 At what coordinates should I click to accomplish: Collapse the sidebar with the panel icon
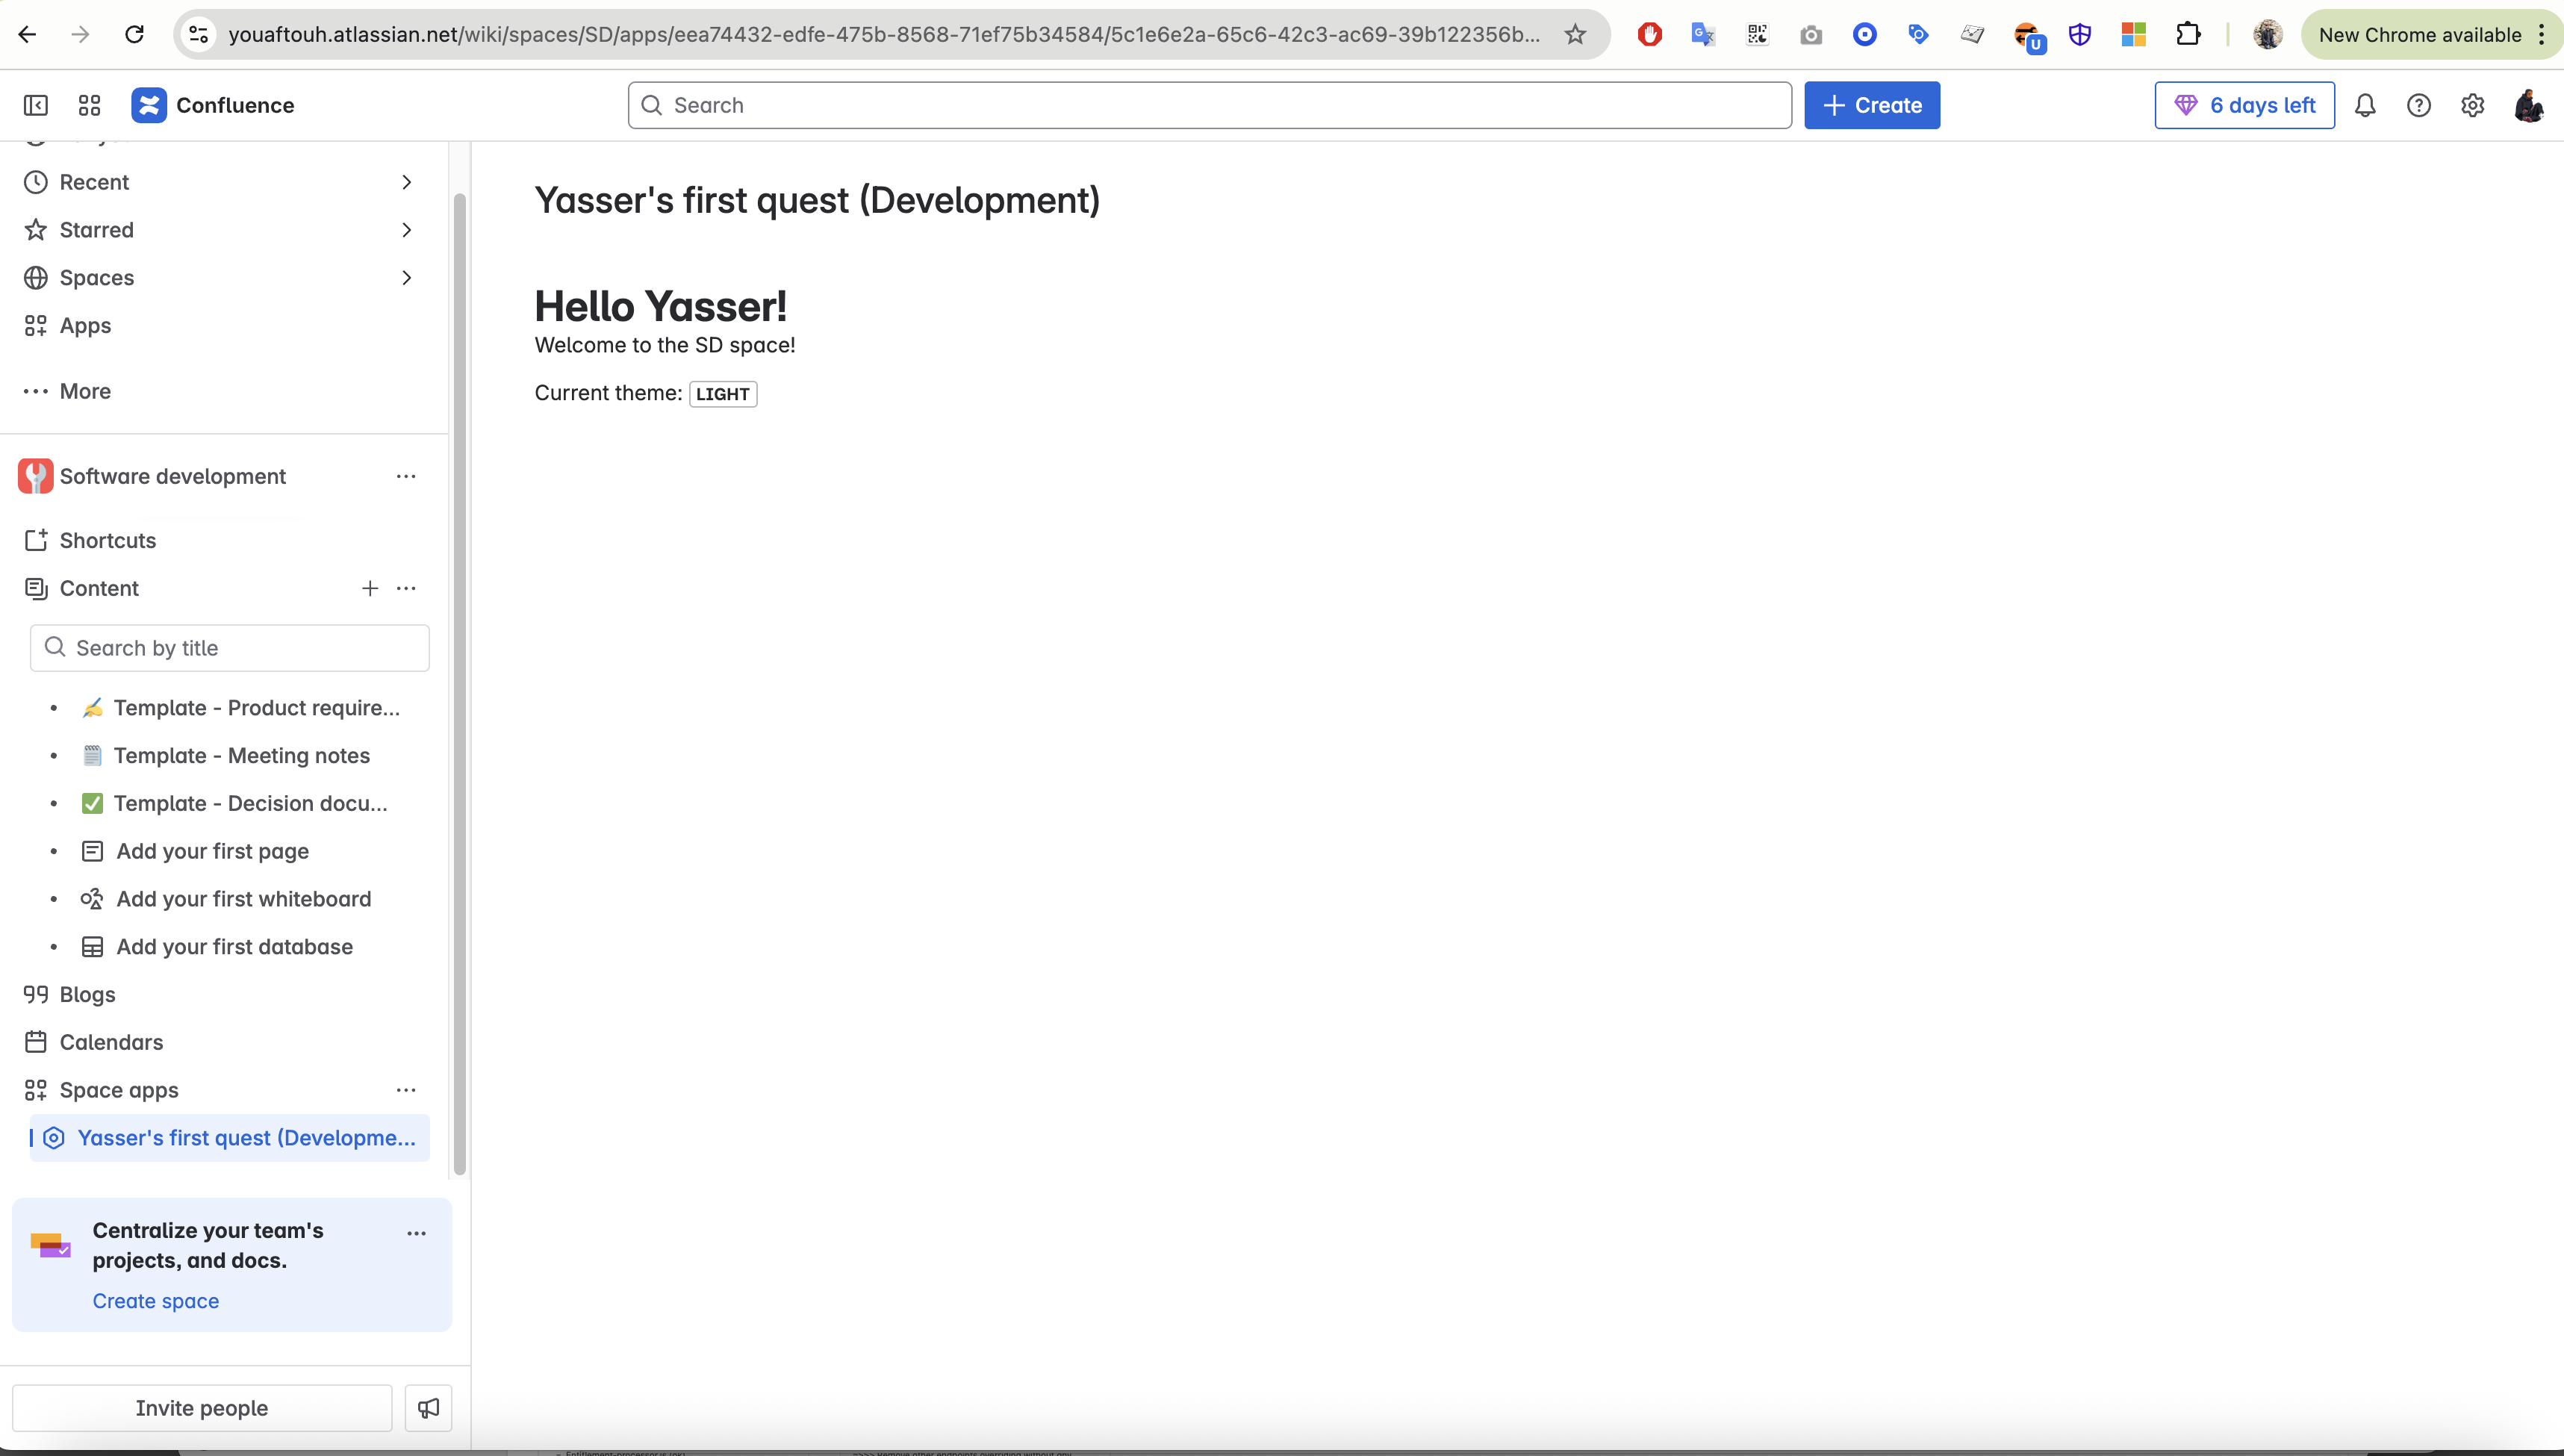tap(36, 105)
